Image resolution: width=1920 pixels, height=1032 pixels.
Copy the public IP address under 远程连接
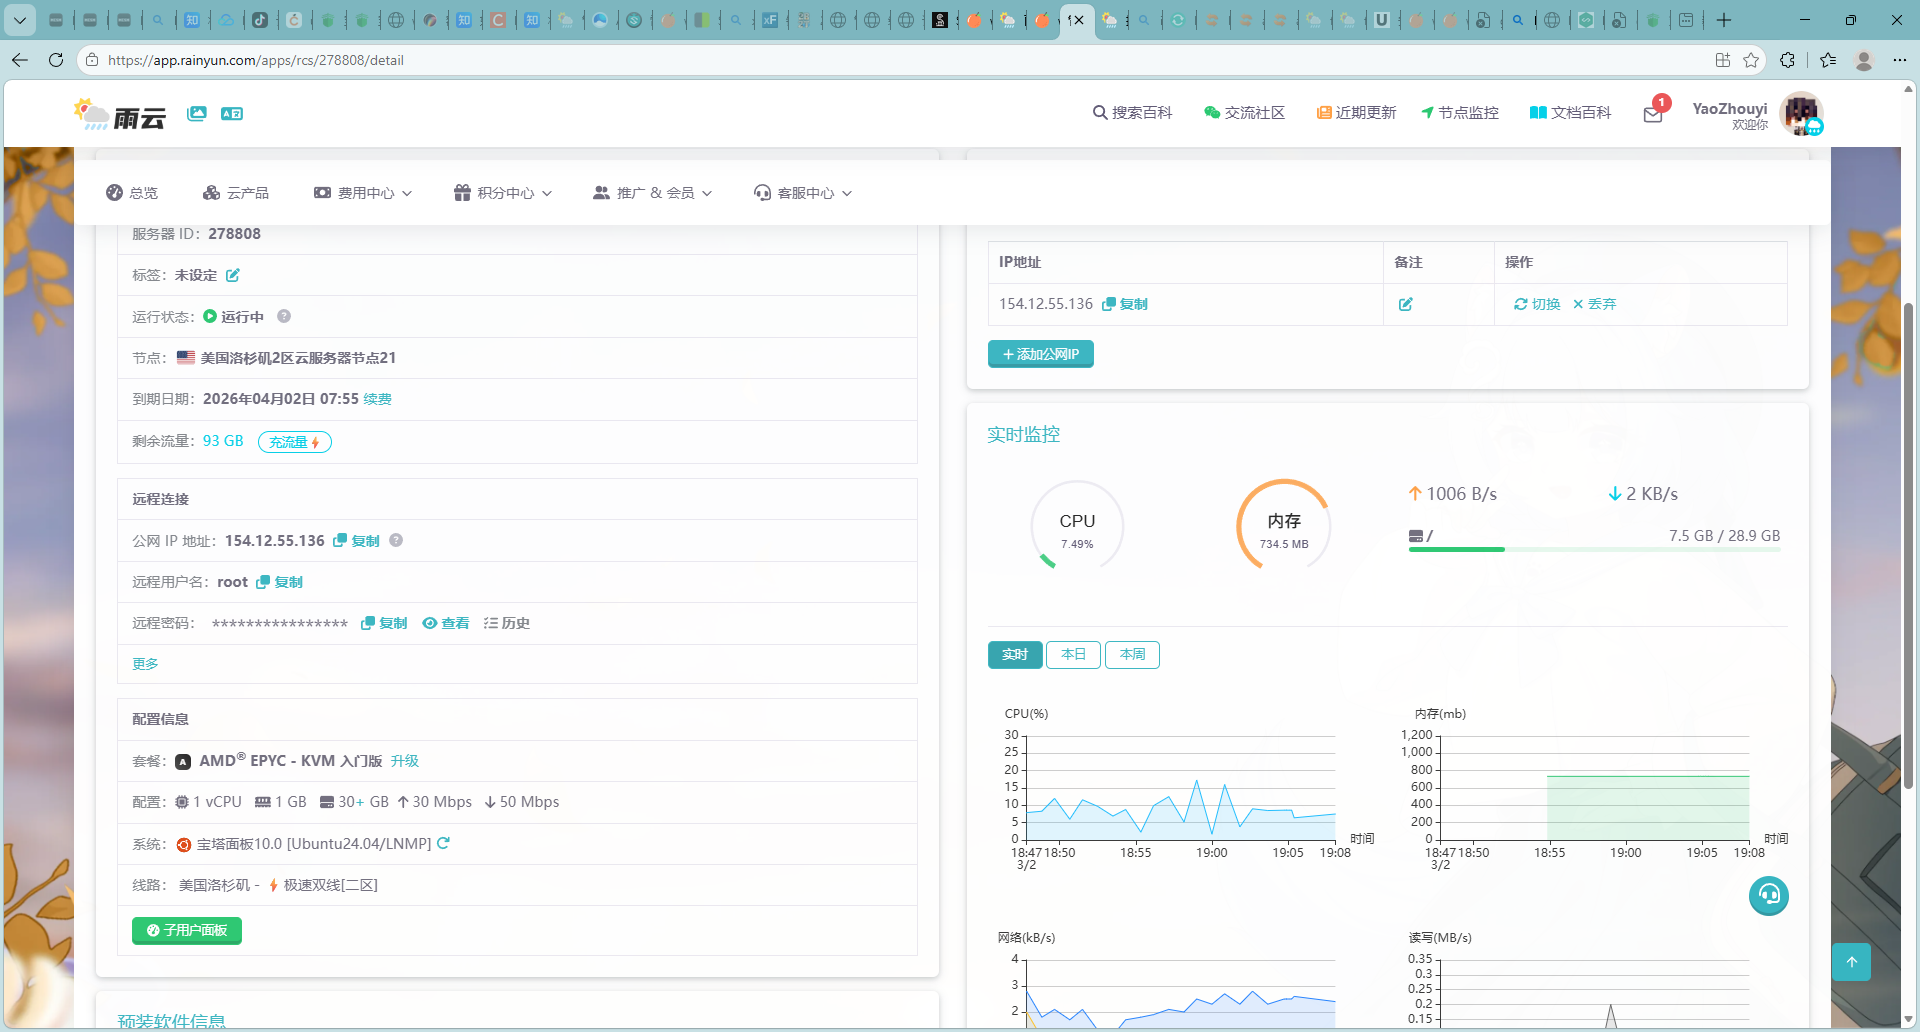(x=357, y=541)
